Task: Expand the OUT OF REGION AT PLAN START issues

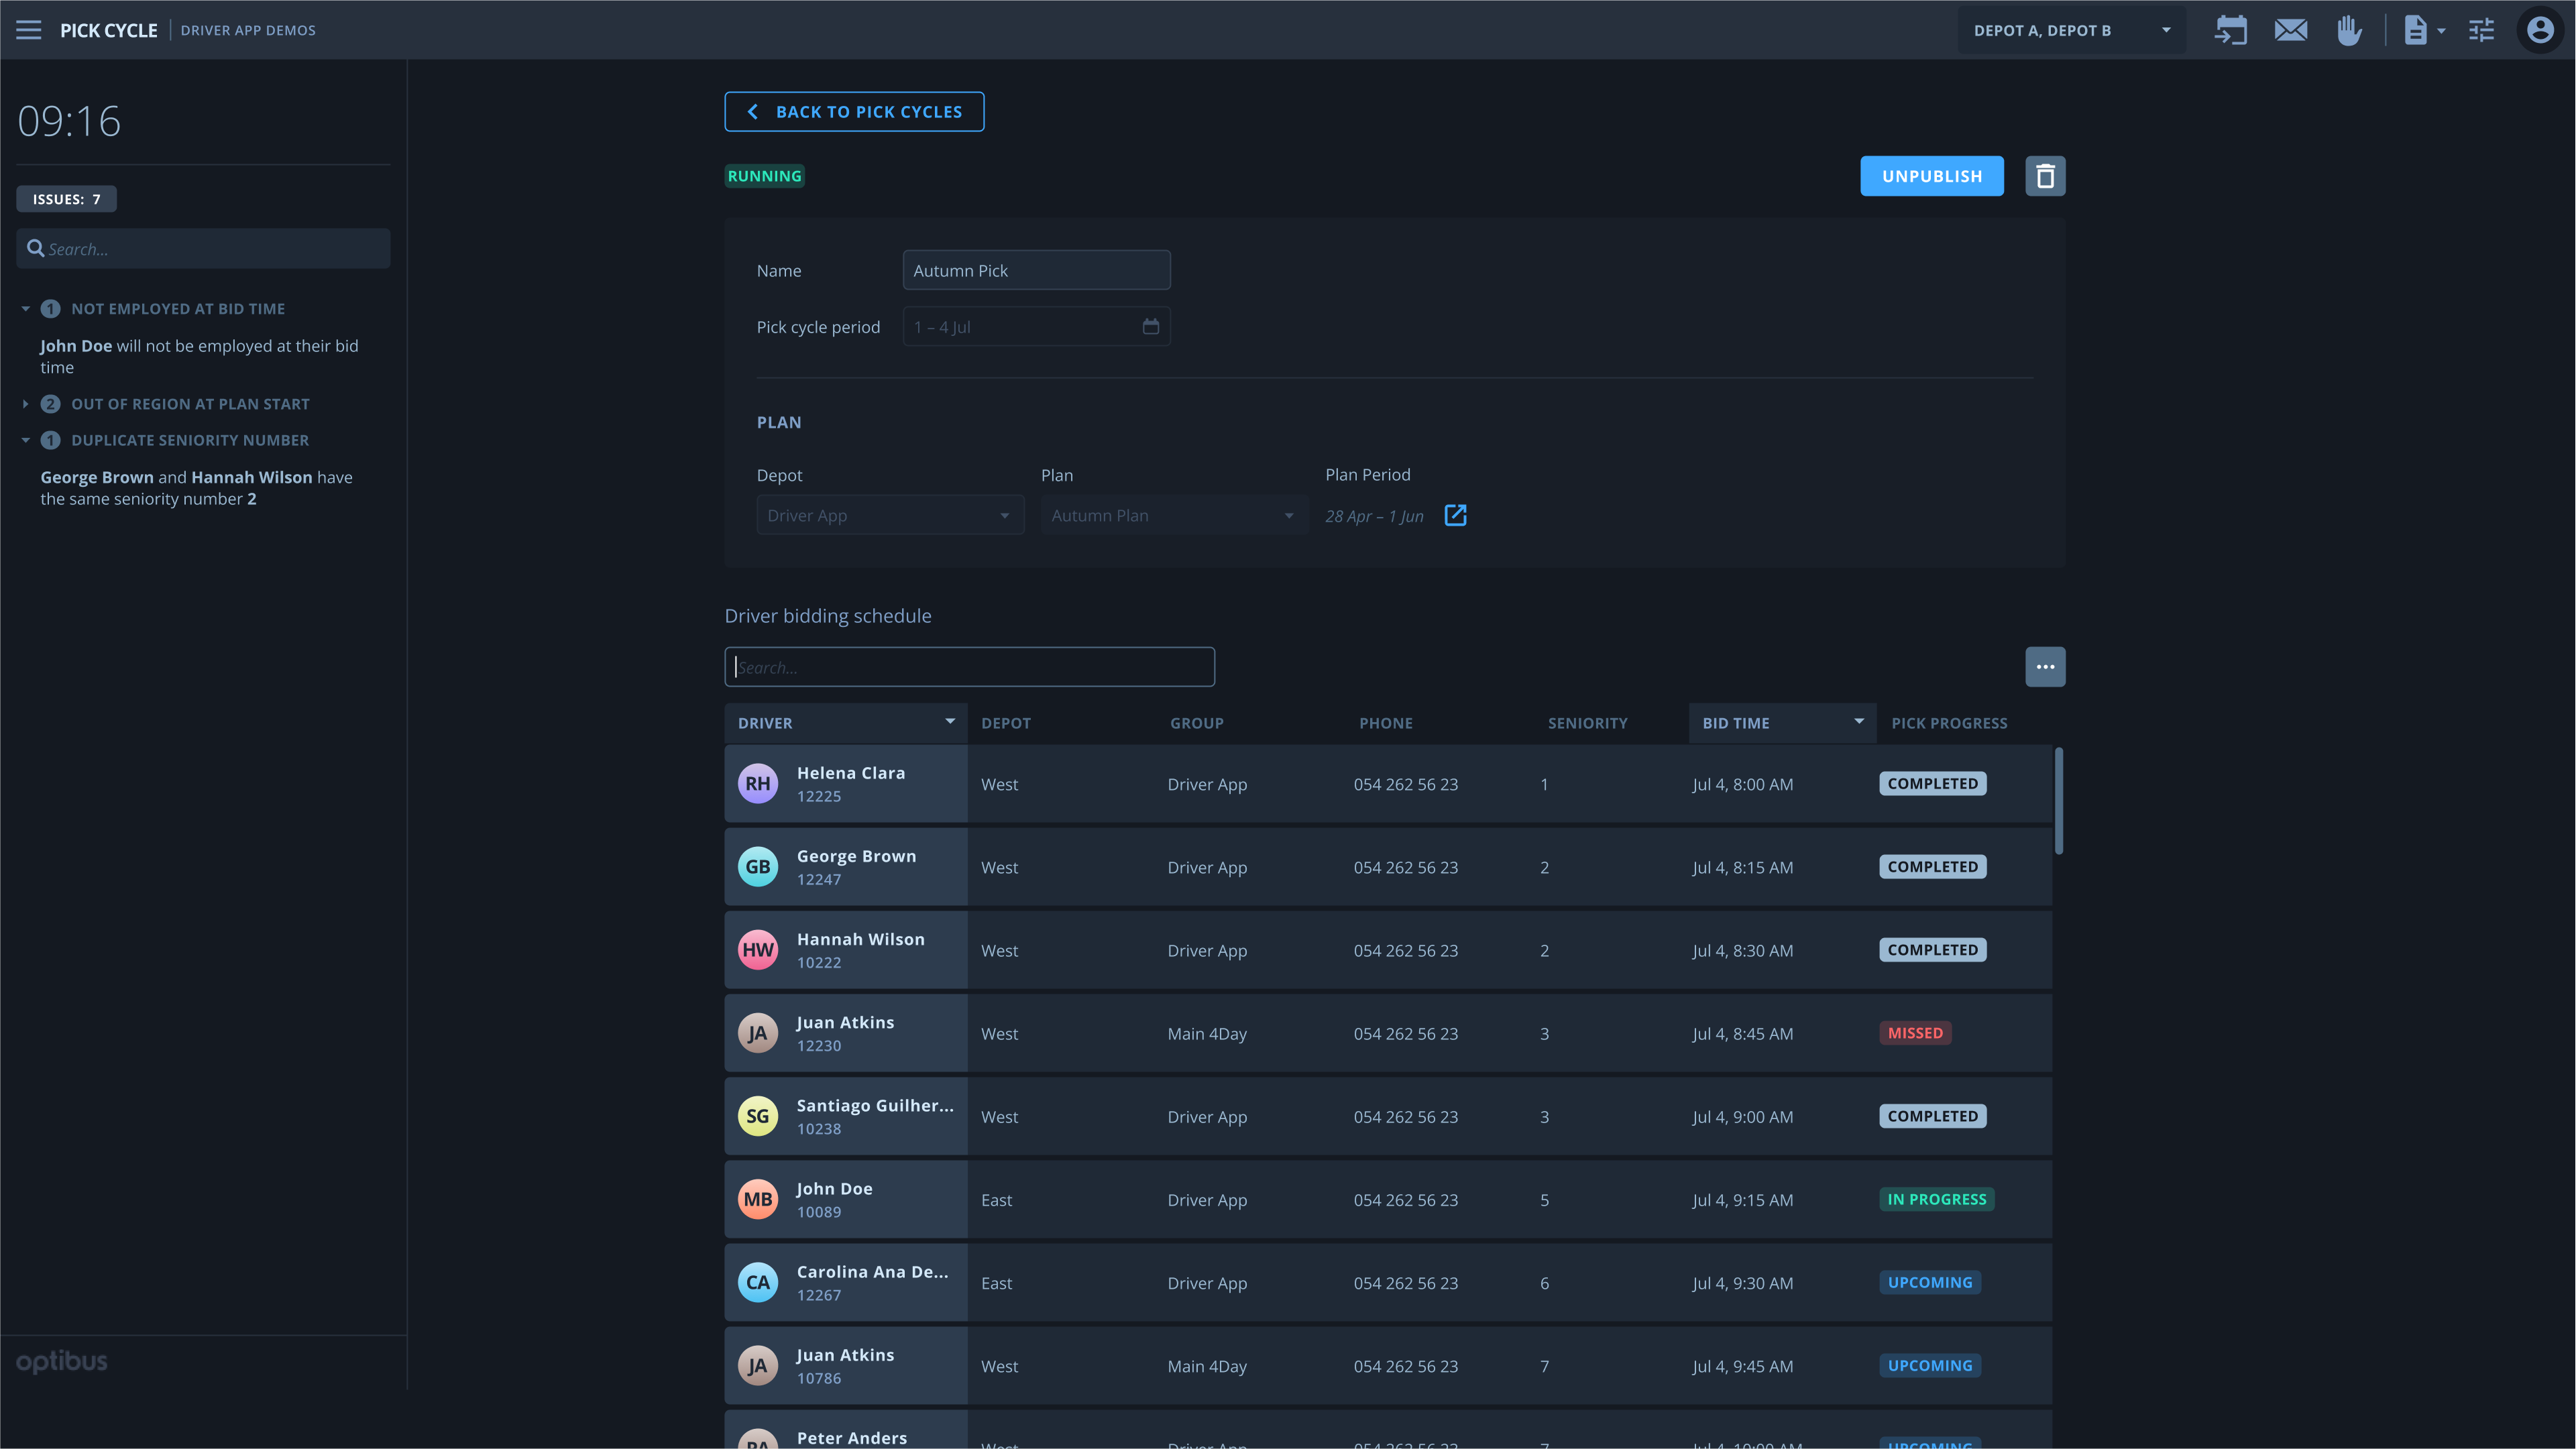Action: (25, 403)
